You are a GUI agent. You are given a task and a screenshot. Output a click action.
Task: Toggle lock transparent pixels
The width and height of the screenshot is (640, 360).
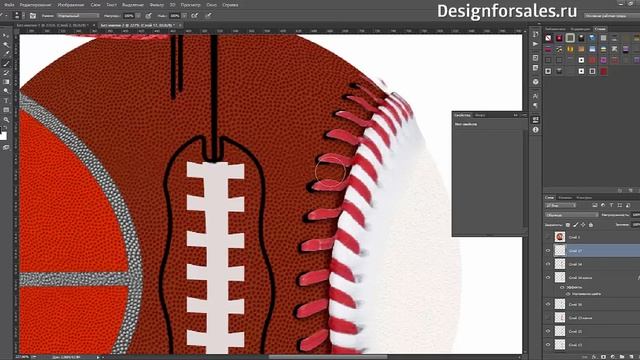coord(568,224)
